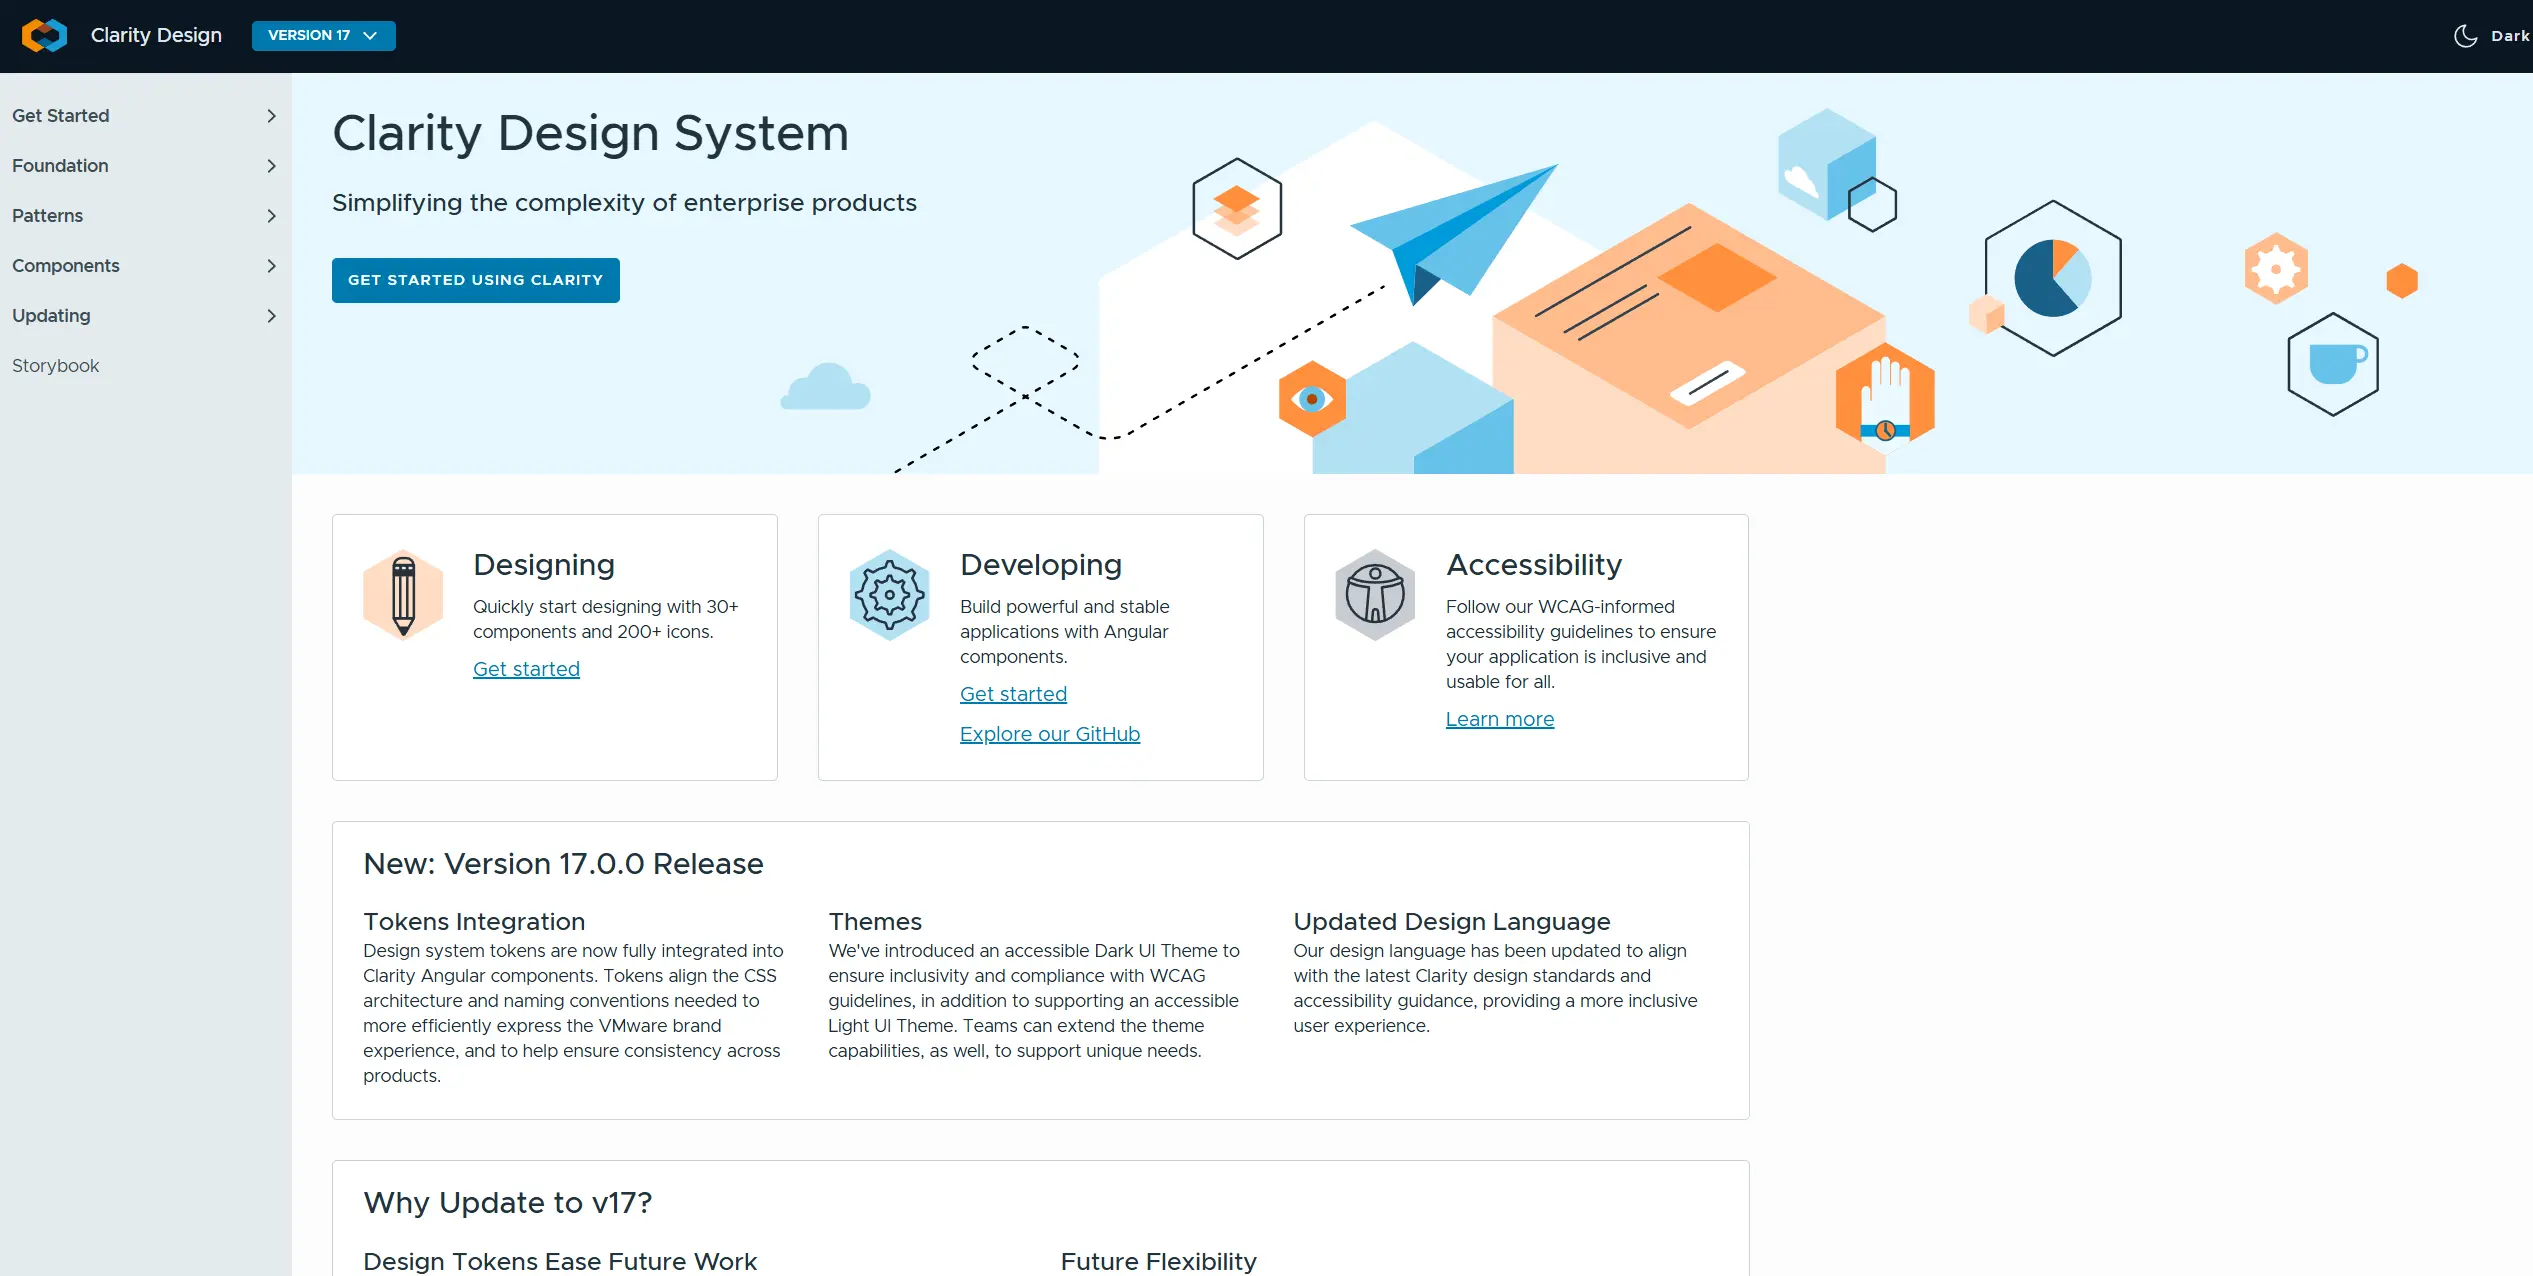The image size is (2533, 1276).
Task: Expand the Updating sidebar section
Action: (x=145, y=316)
